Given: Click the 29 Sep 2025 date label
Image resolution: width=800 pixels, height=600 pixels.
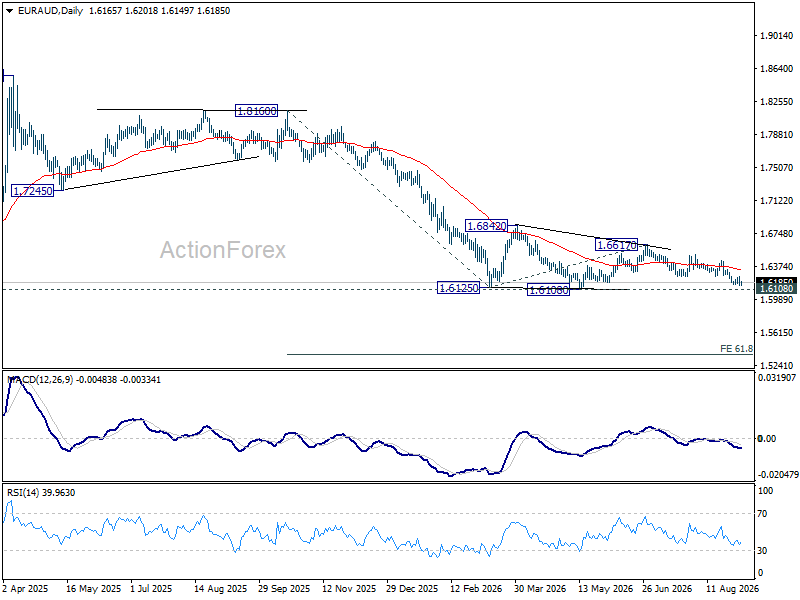Looking at the screenshot, I should click(x=284, y=588).
